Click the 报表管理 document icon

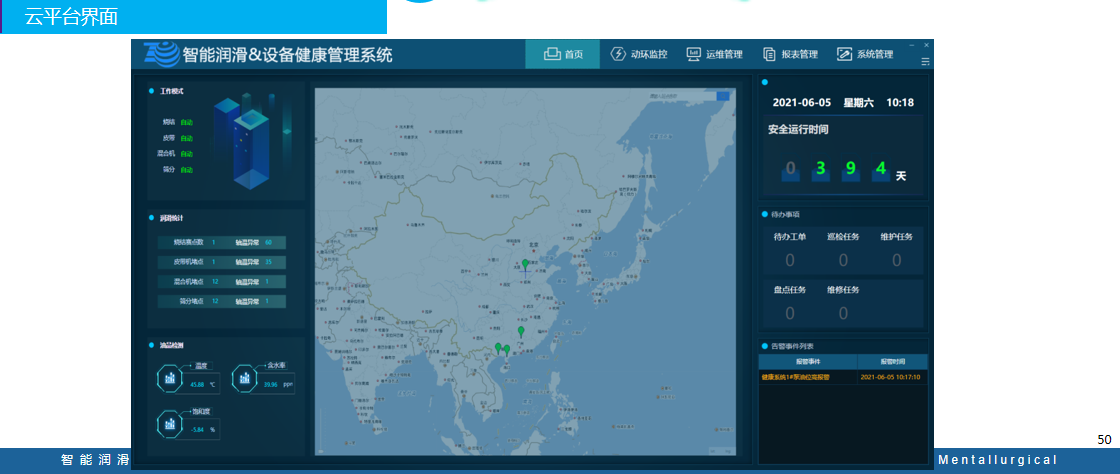coord(769,54)
